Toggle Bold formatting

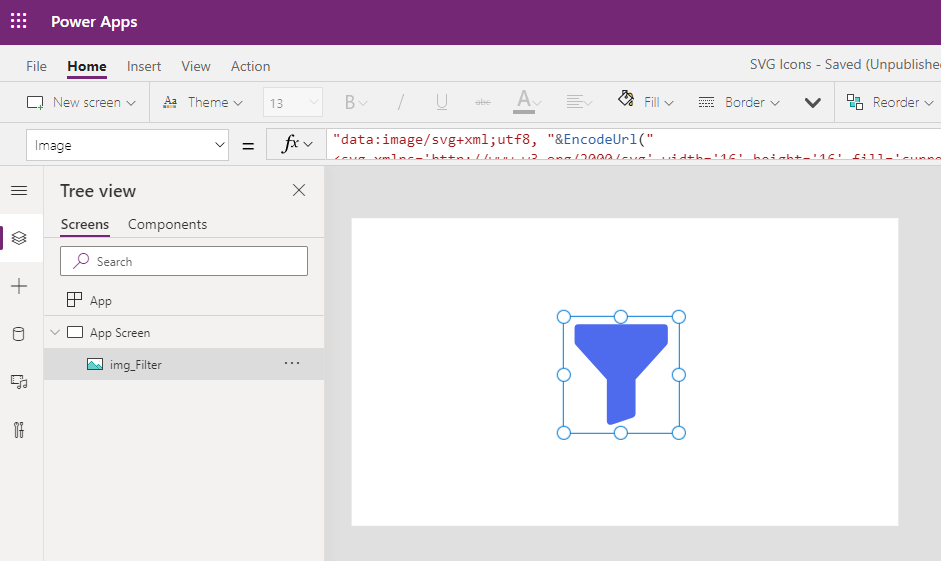355,103
